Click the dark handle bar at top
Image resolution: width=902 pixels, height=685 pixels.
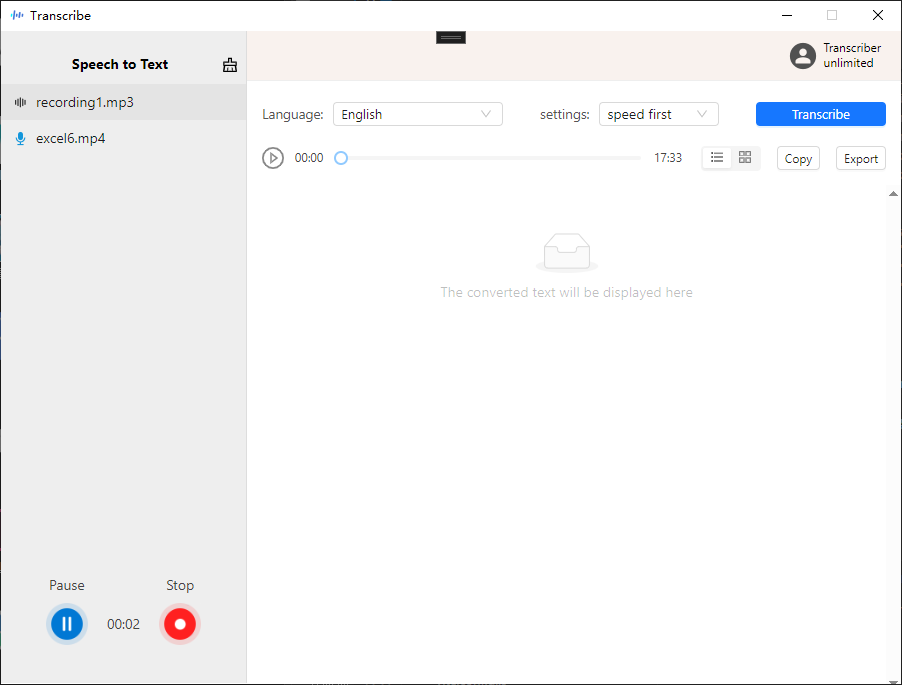[451, 38]
